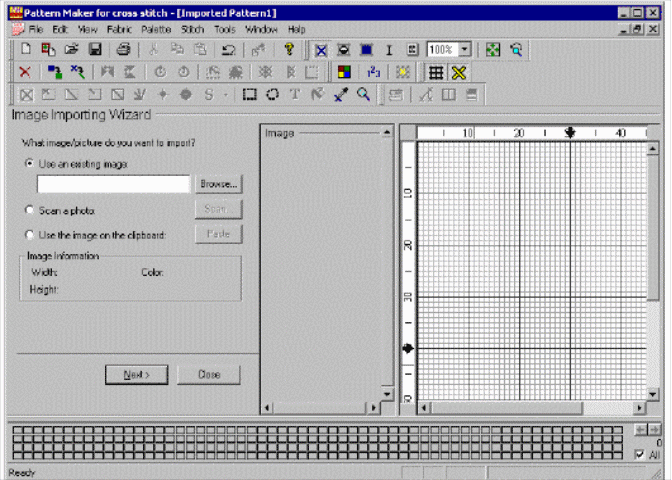
Task: Click first swatch in color palette bar
Action: [x=17, y=430]
